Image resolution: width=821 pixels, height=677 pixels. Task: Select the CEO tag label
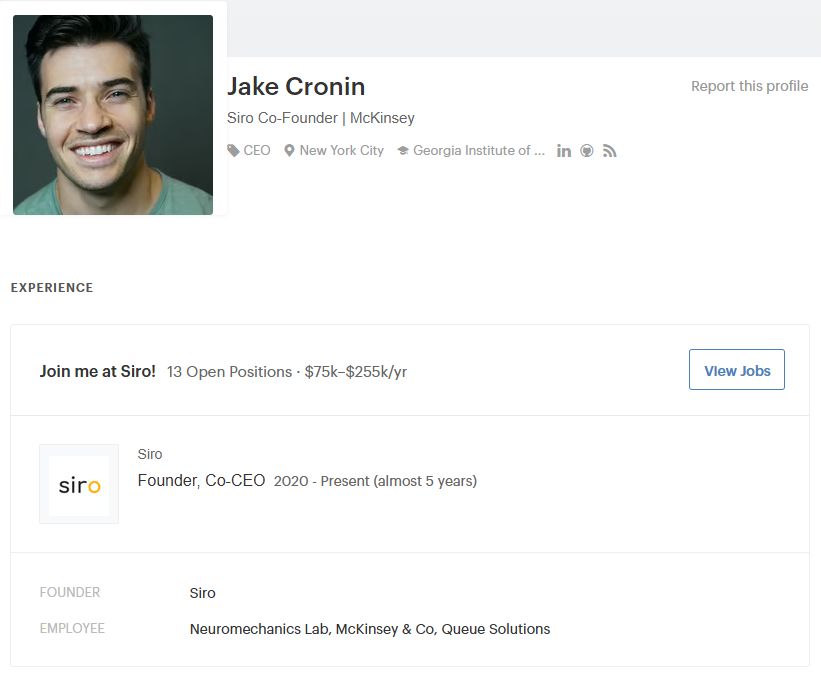pos(257,150)
